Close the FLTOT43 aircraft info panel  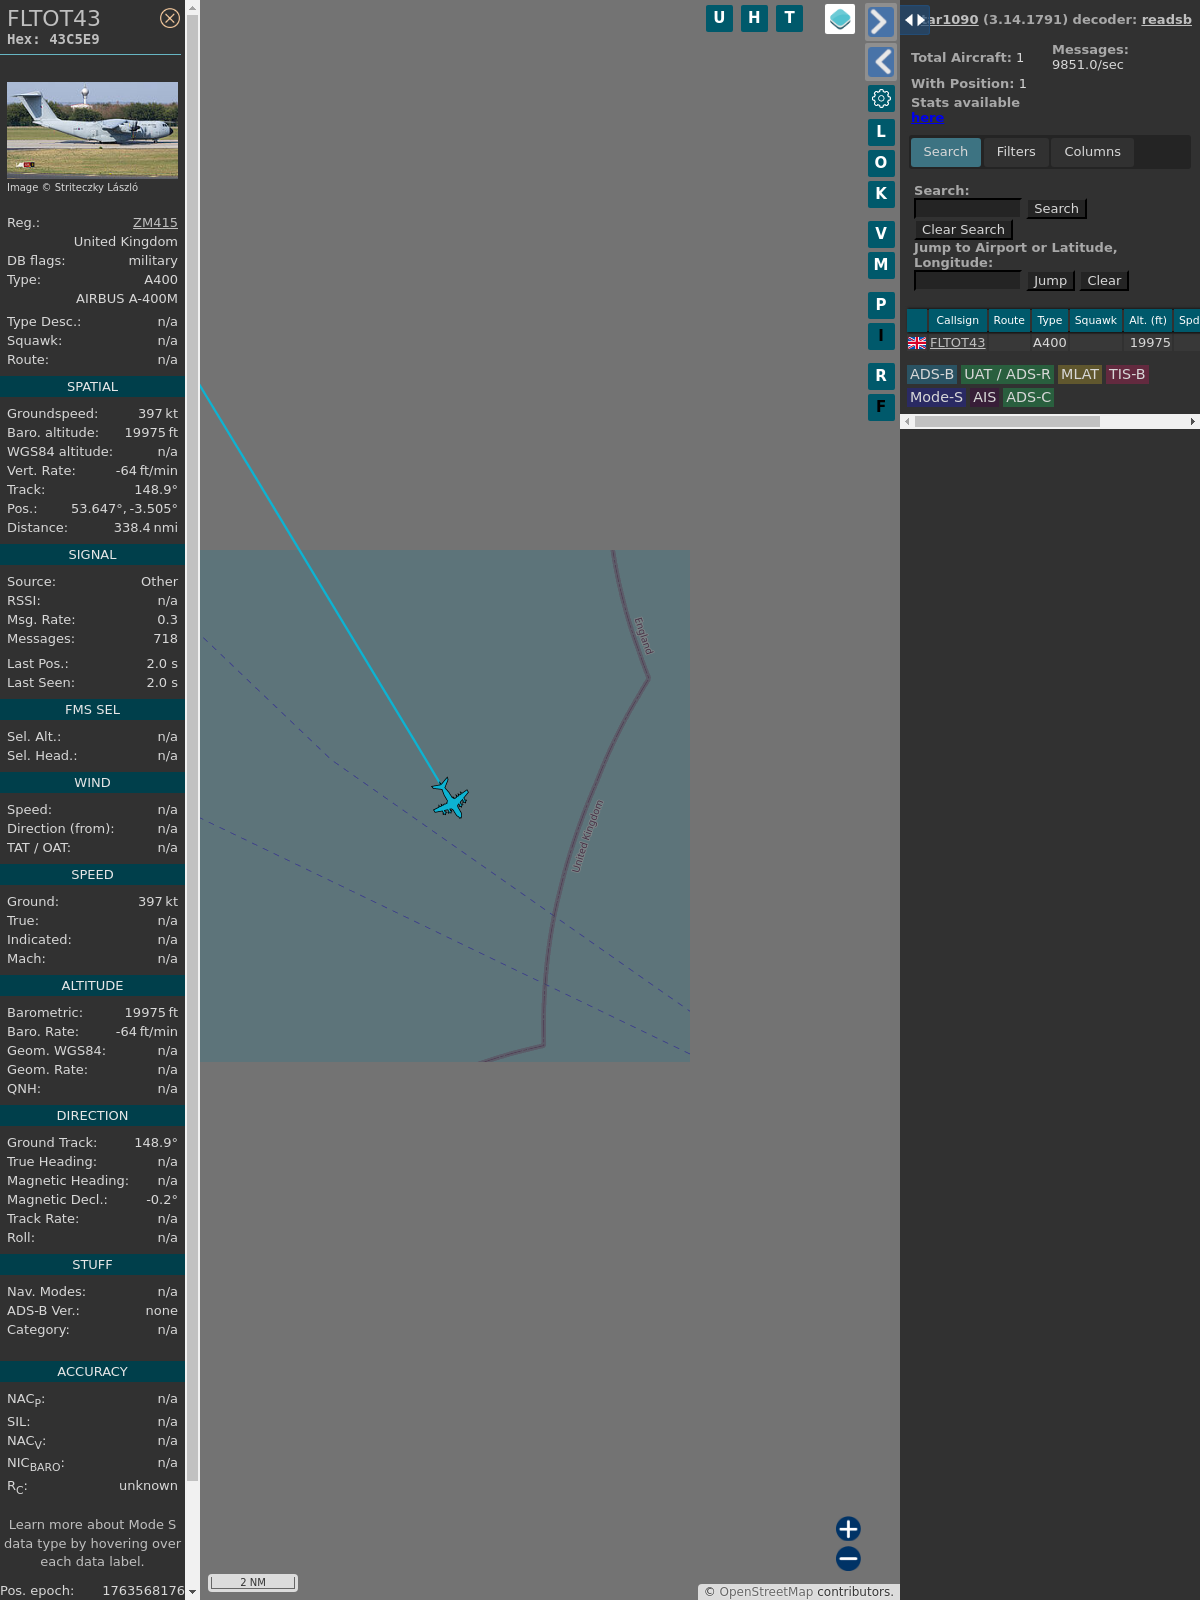(x=170, y=18)
